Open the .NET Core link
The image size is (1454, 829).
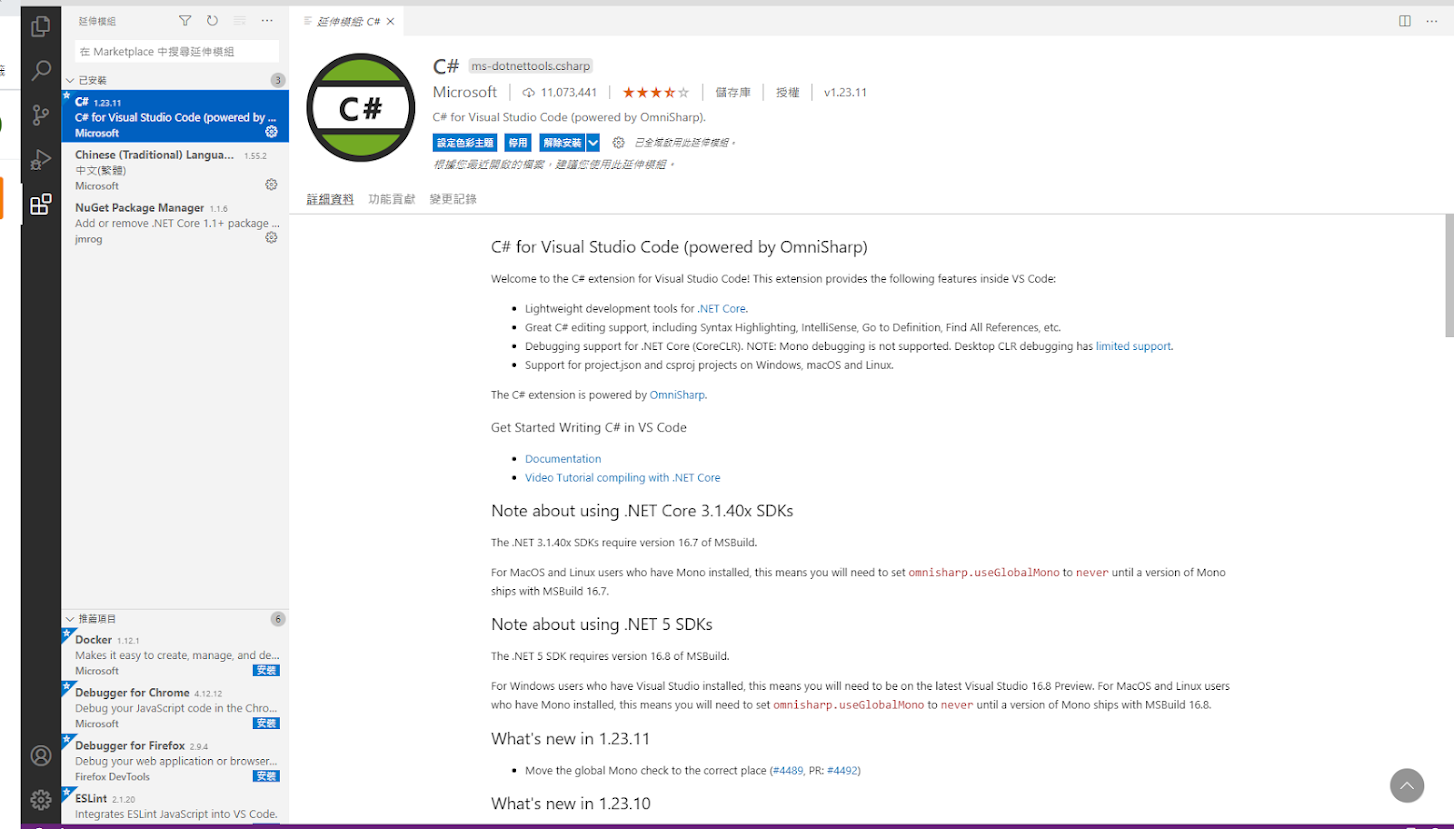tap(722, 308)
